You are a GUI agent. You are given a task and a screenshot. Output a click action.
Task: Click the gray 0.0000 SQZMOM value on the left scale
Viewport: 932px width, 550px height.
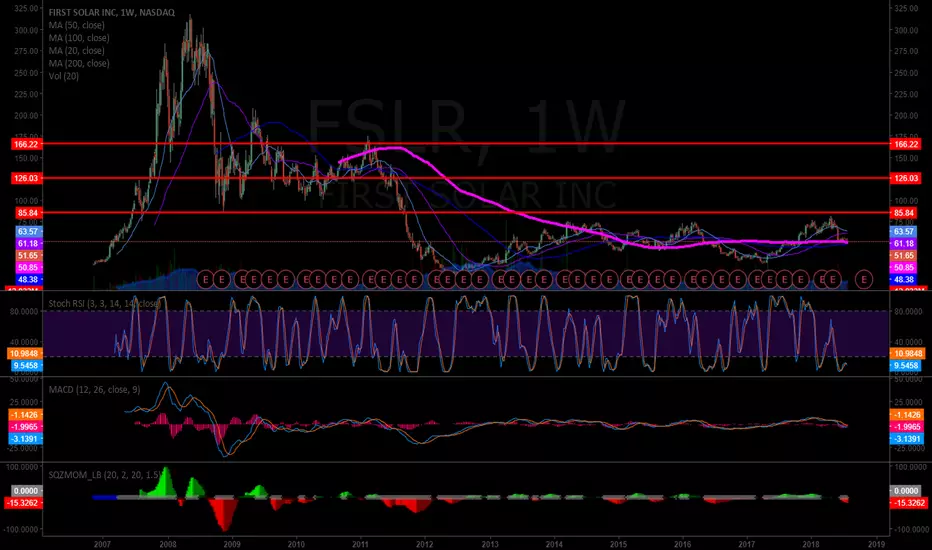pos(27,491)
